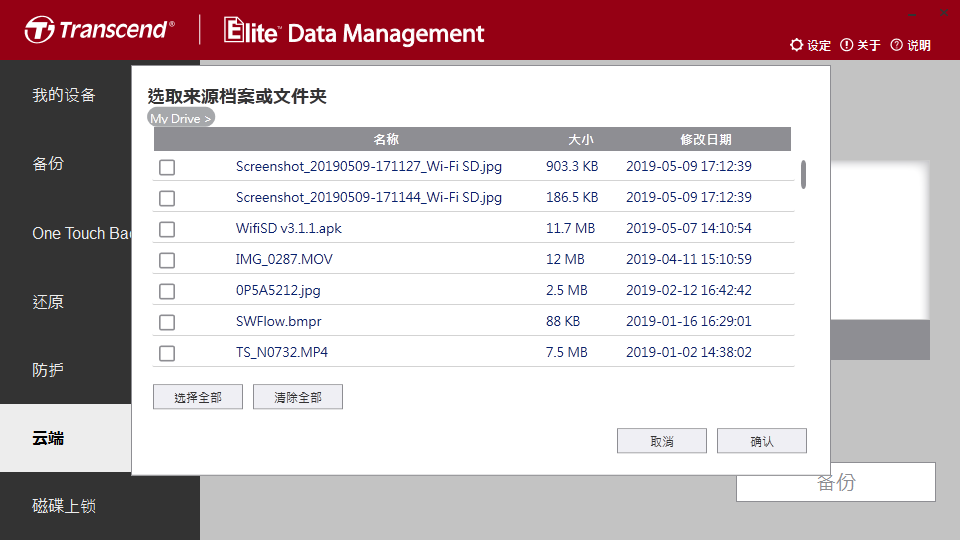
Task: Check the Screenshot_20190509-171127_Wi-Fi SD.jpg checkbox
Action: coord(167,167)
